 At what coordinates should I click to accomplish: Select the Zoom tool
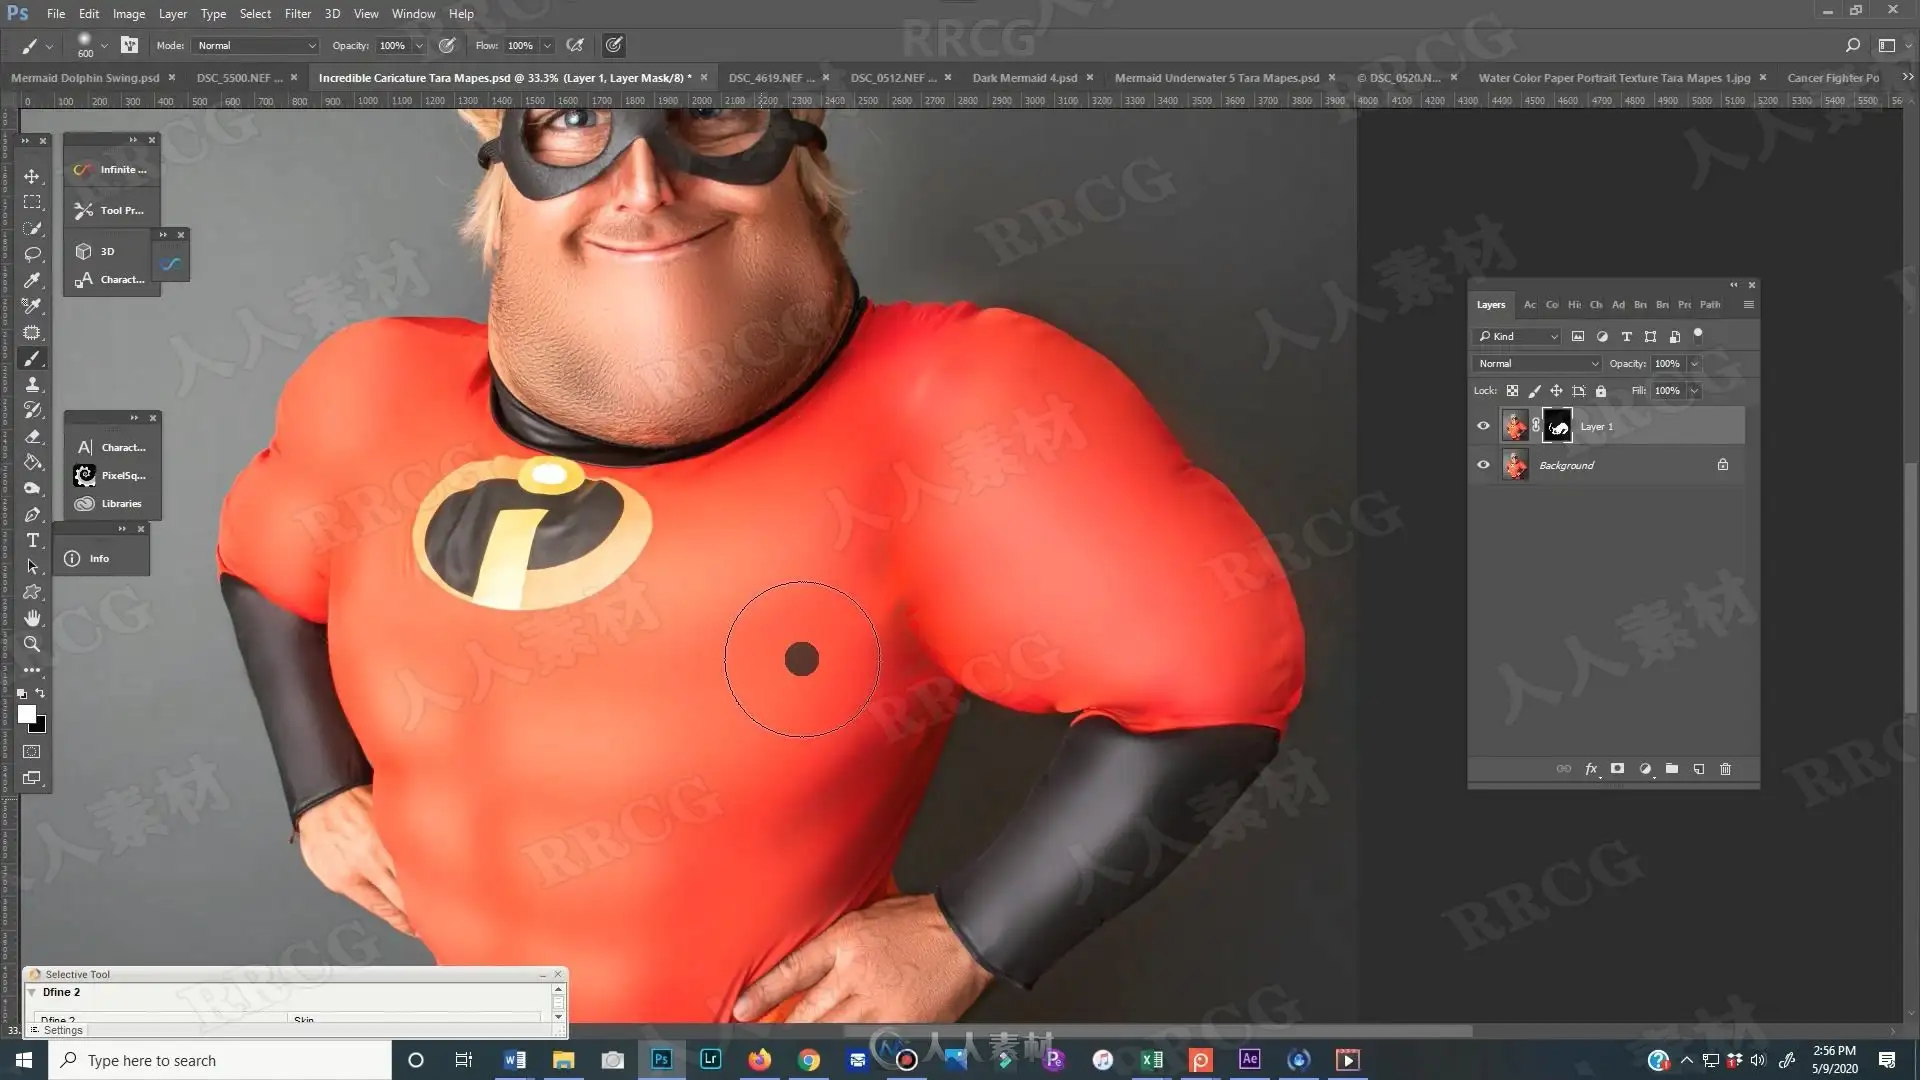click(x=32, y=644)
